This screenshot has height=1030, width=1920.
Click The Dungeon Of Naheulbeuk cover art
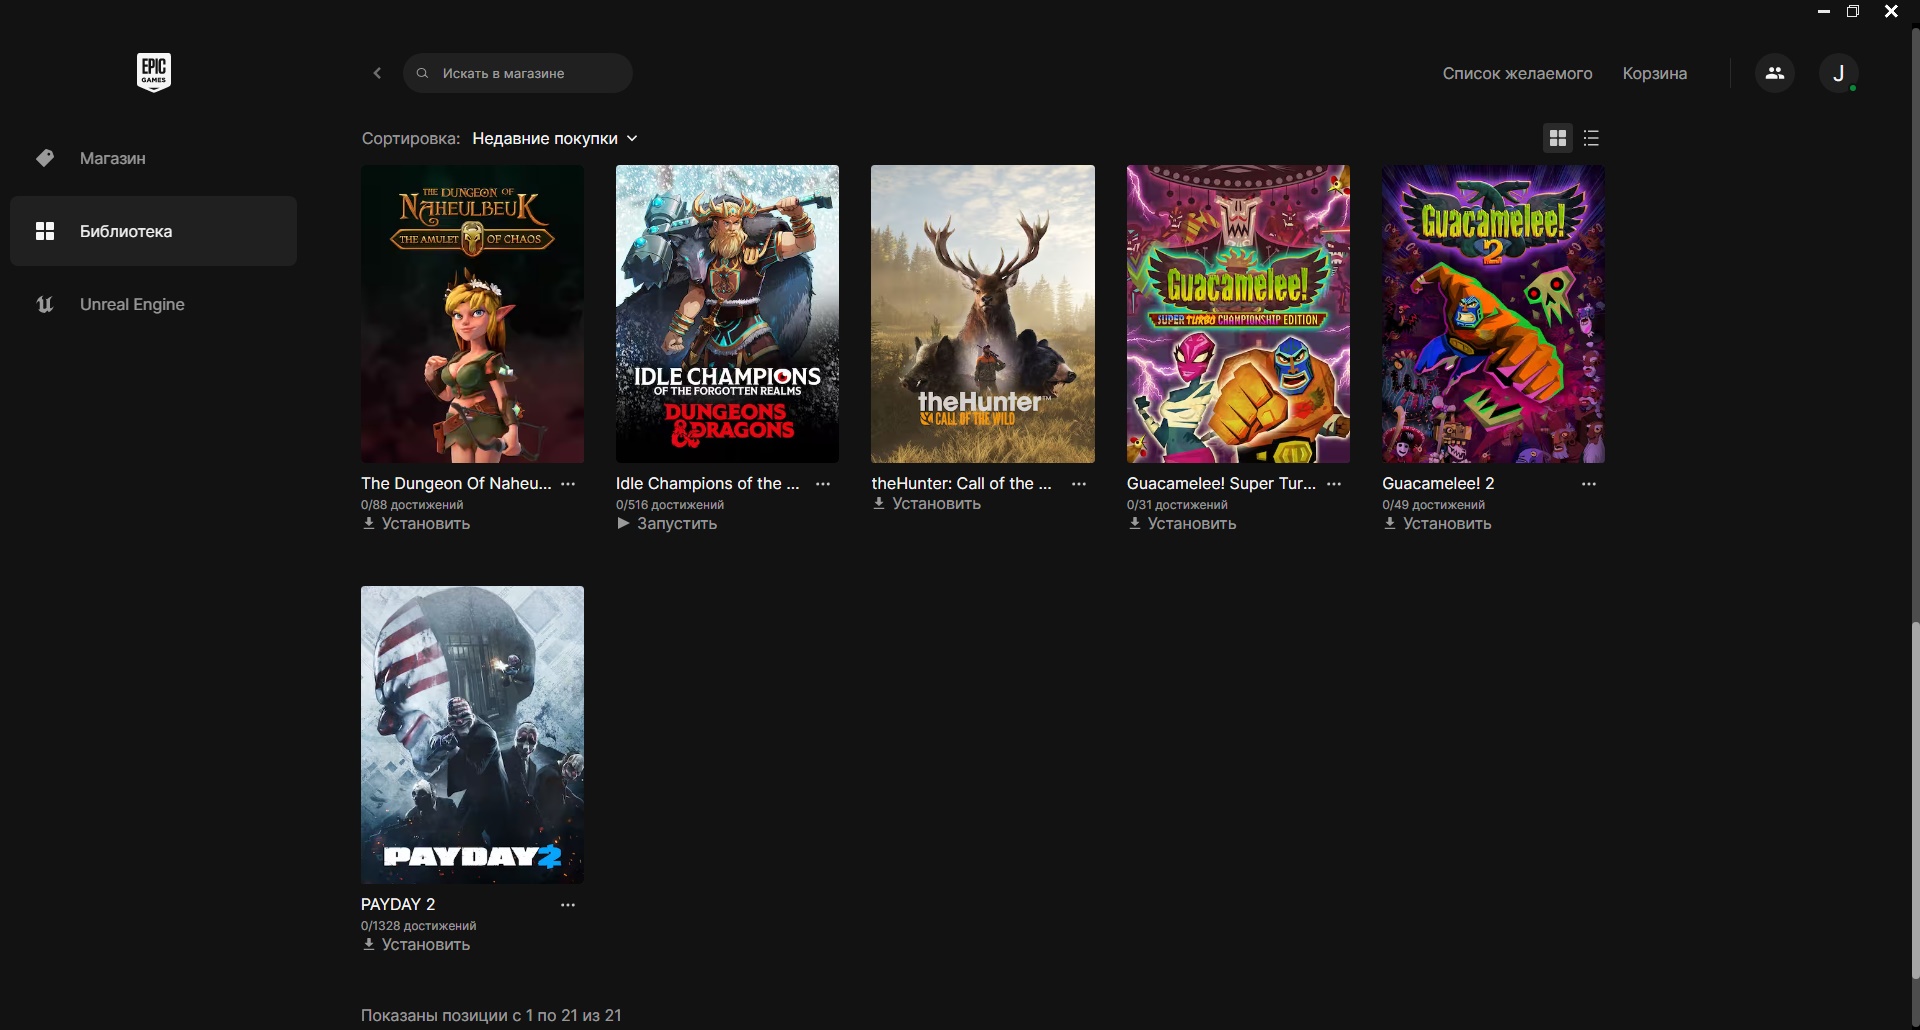pos(472,314)
